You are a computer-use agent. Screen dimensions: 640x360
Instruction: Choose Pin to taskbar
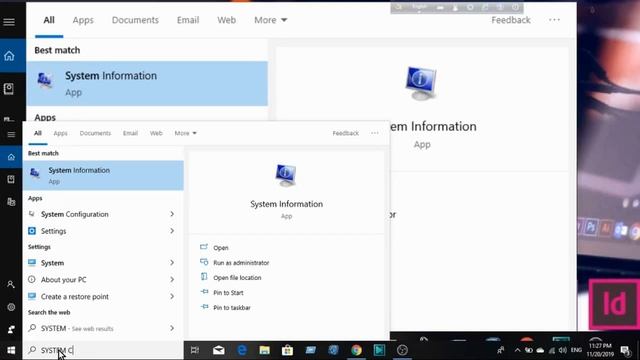coord(232,308)
